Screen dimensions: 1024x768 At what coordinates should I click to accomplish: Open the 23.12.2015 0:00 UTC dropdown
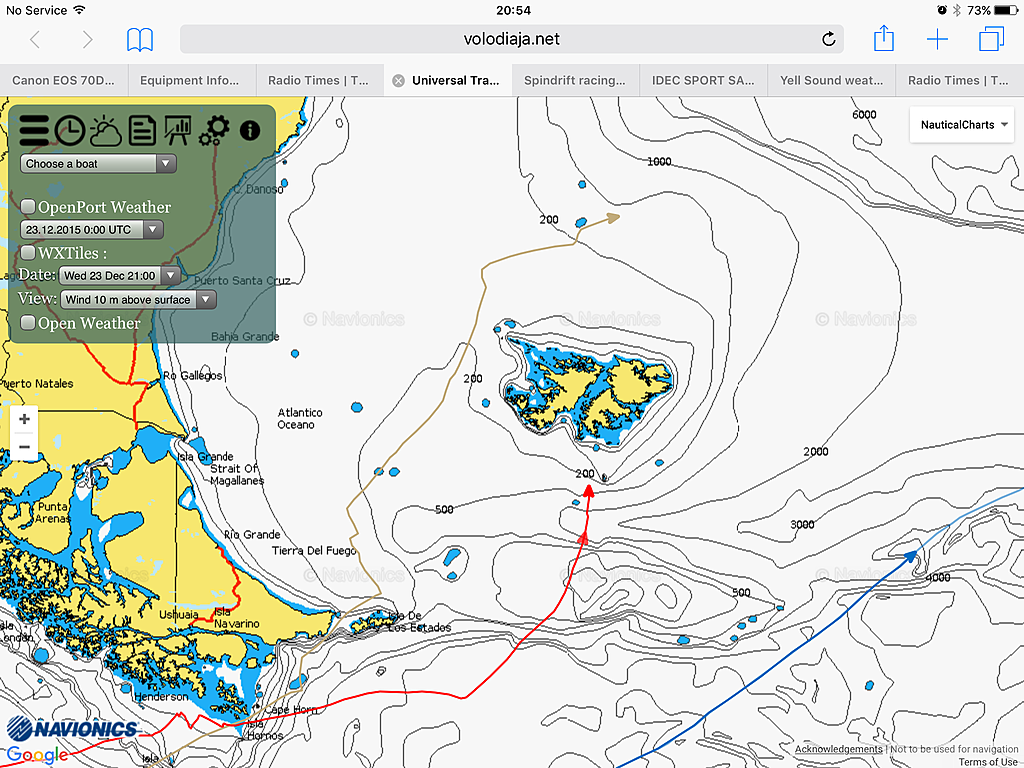pyautogui.click(x=92, y=230)
